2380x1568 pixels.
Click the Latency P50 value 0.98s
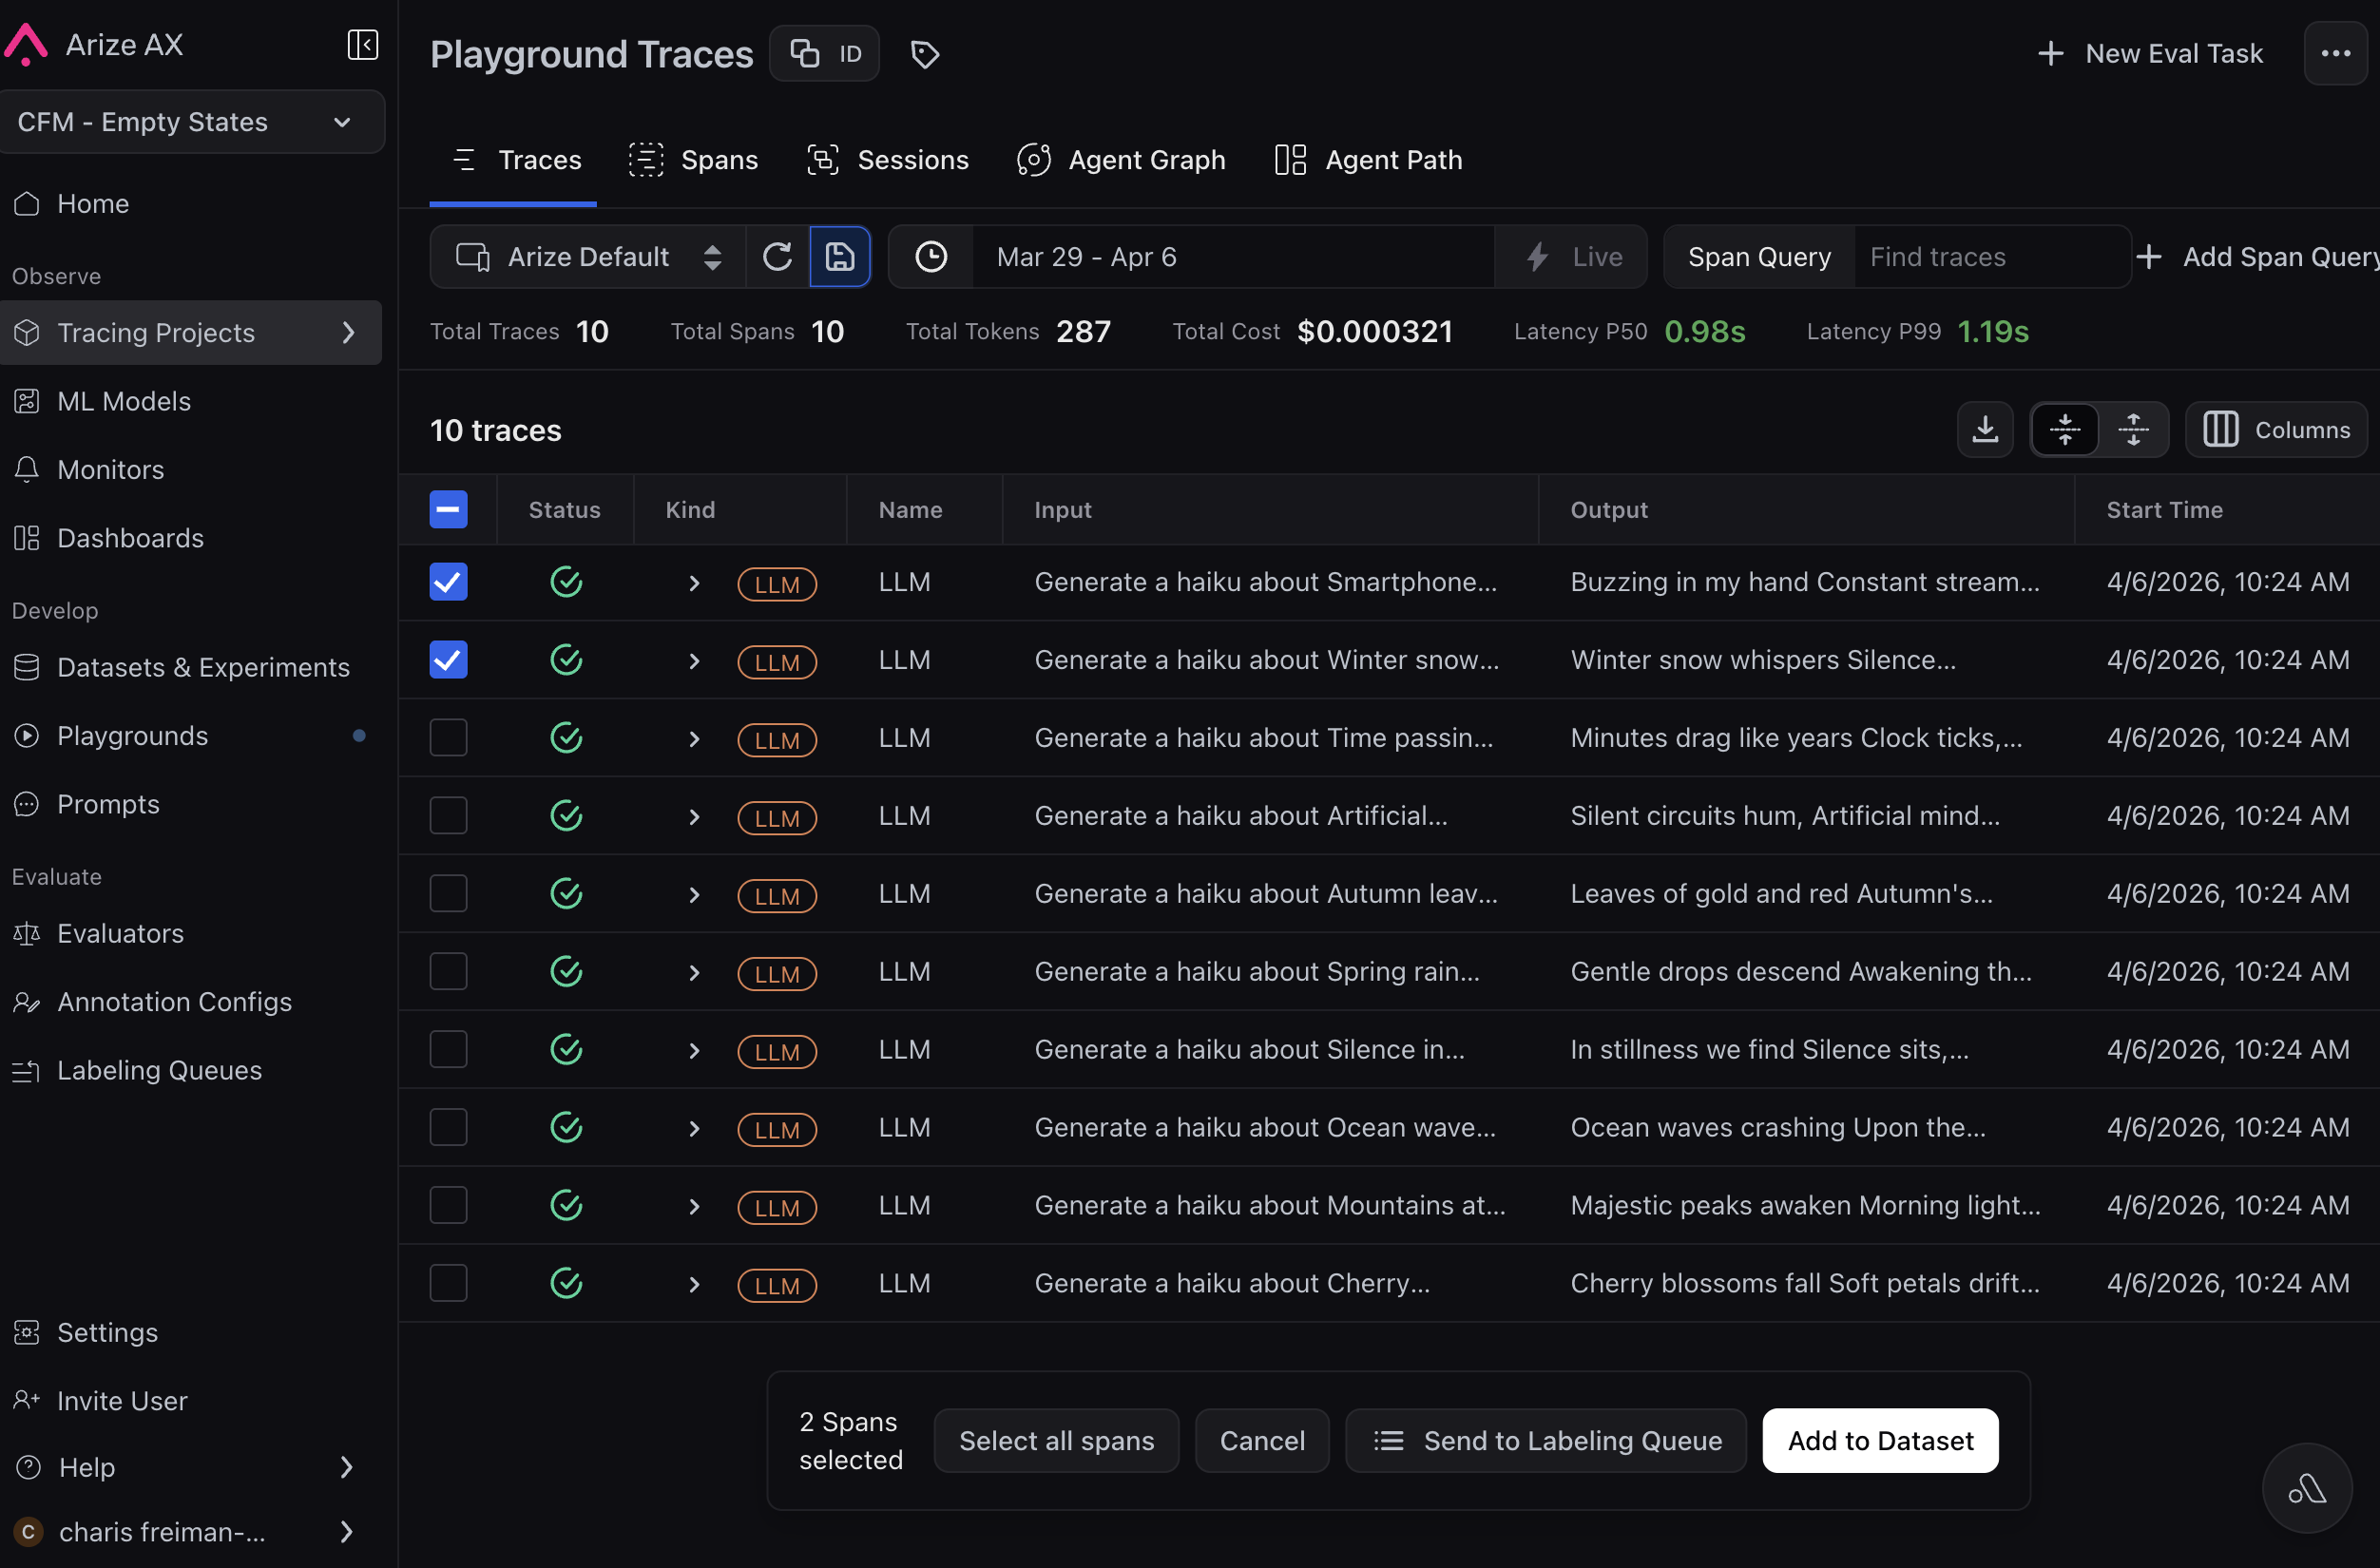[x=1704, y=331]
